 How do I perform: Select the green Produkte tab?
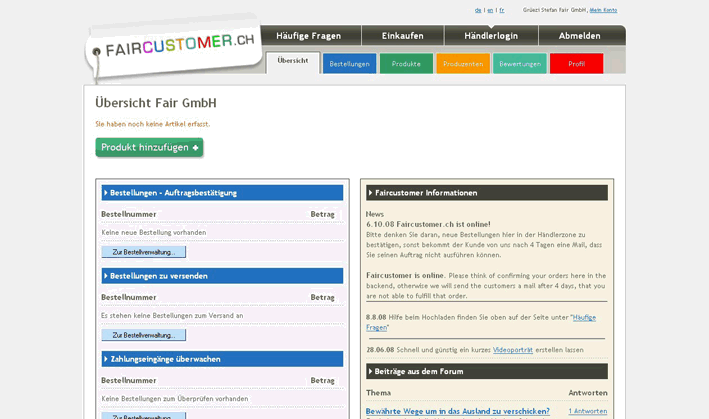pyautogui.click(x=406, y=64)
